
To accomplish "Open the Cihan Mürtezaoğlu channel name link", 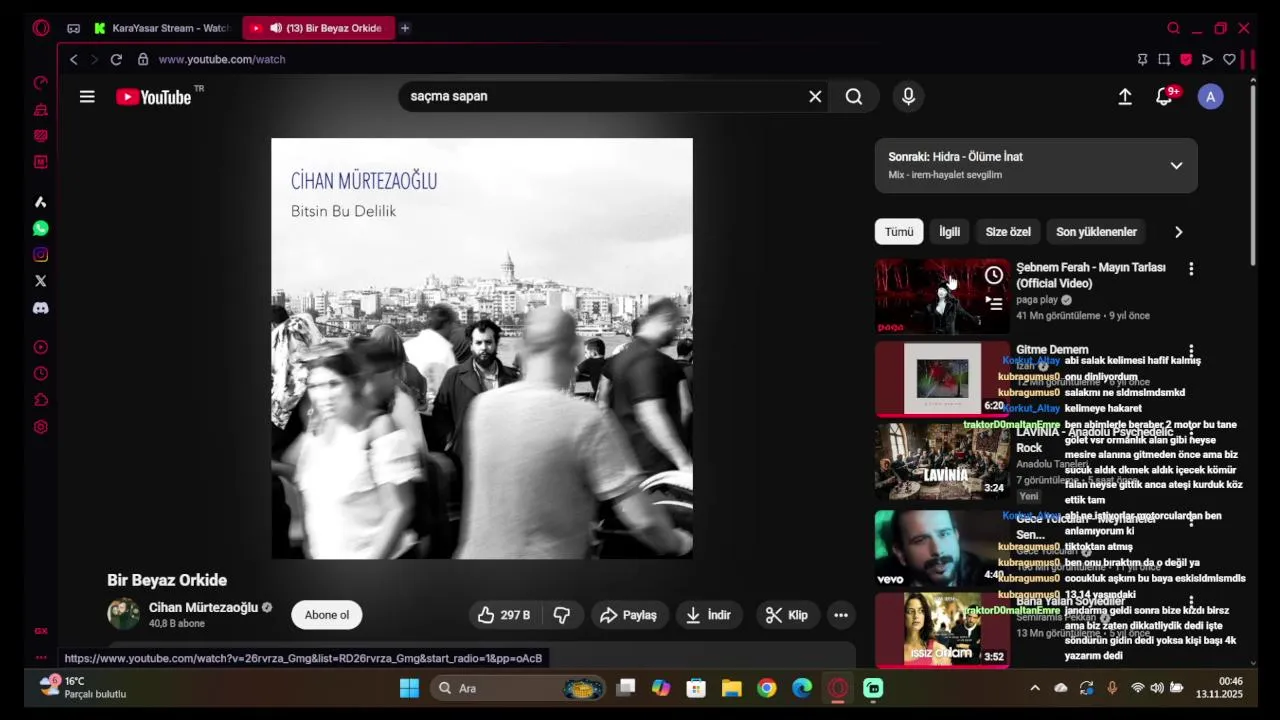I will (203, 608).
